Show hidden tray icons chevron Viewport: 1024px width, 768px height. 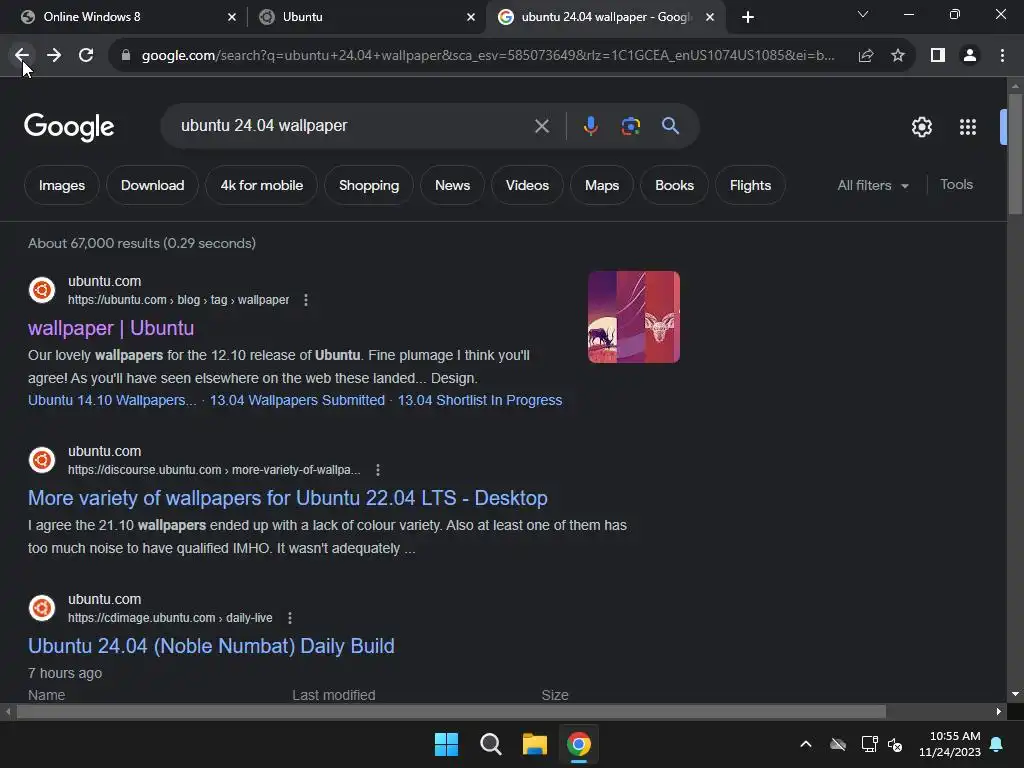click(806, 744)
